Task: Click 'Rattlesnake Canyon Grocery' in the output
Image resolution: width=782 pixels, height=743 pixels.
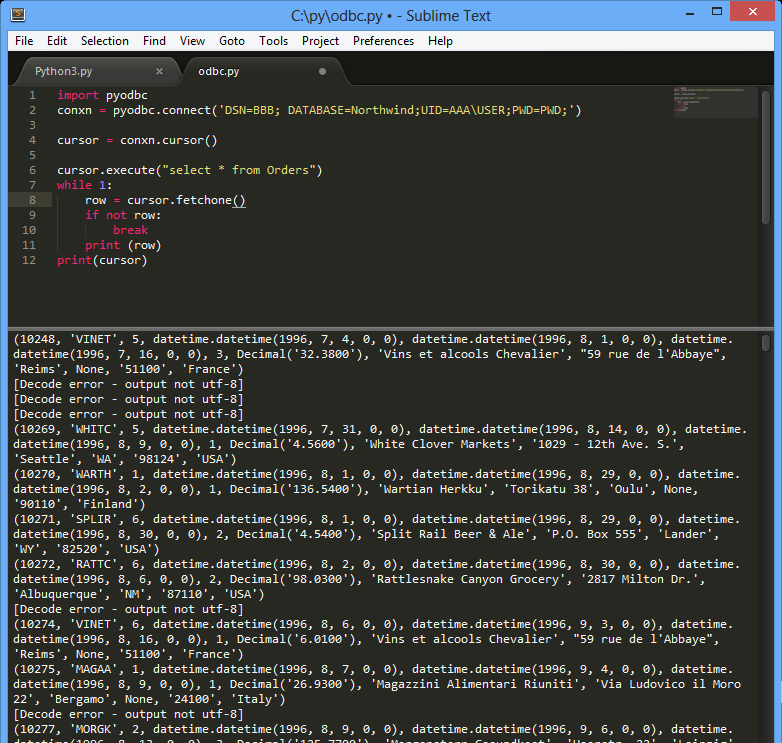Action: click(468, 579)
